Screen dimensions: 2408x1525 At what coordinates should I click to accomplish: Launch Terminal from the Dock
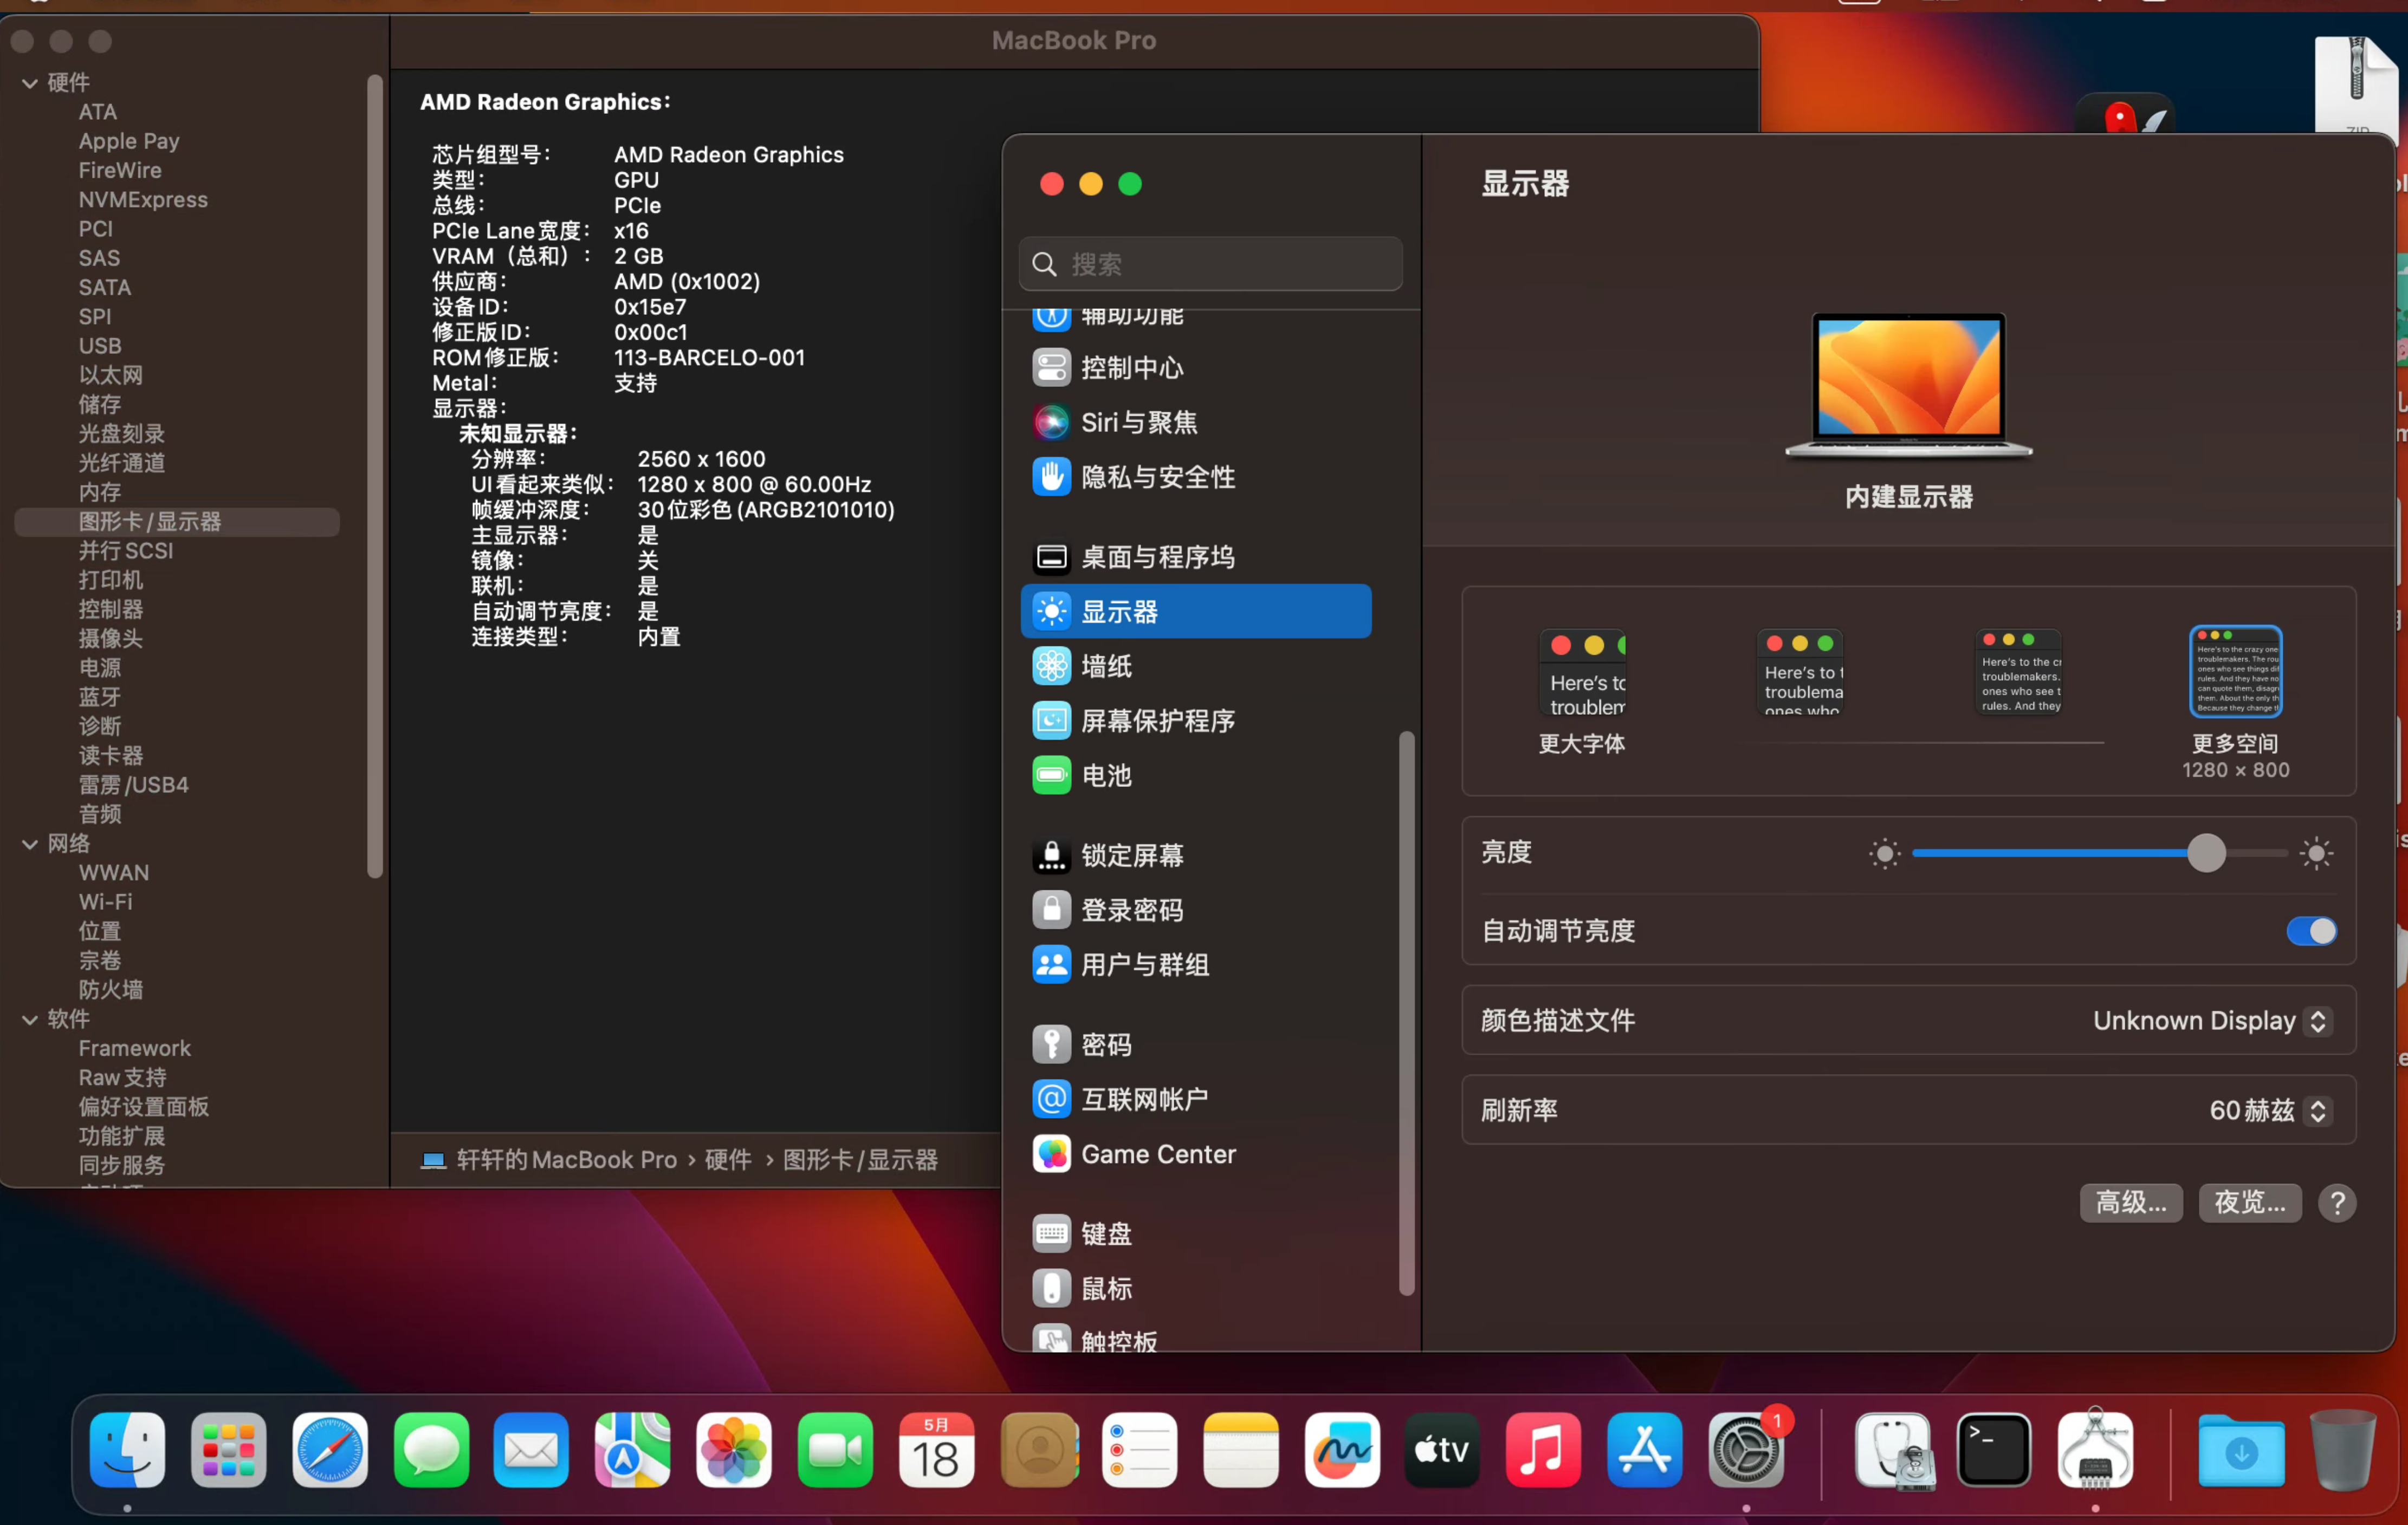click(1995, 1450)
